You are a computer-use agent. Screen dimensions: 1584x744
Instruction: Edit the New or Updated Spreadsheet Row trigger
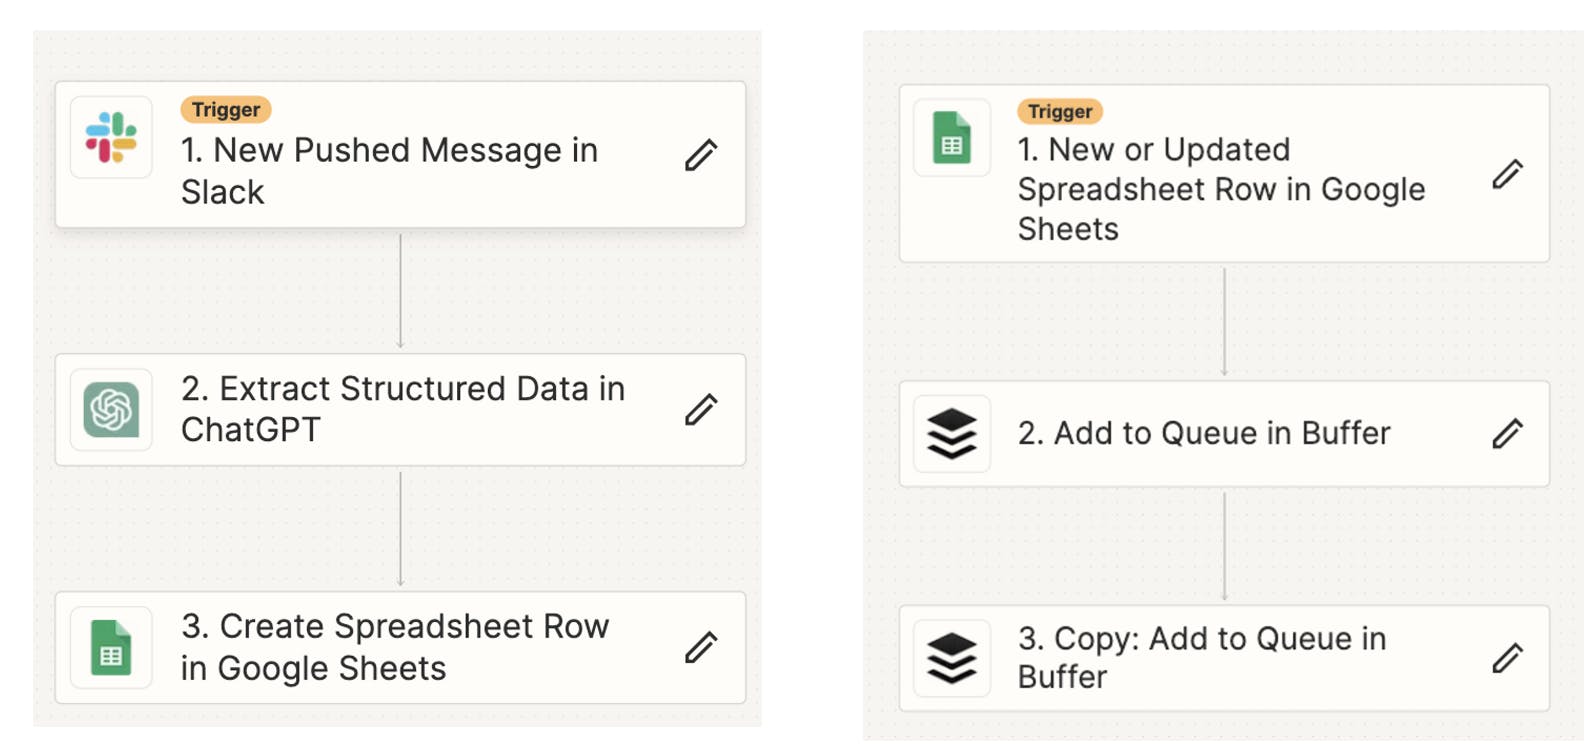(1507, 174)
